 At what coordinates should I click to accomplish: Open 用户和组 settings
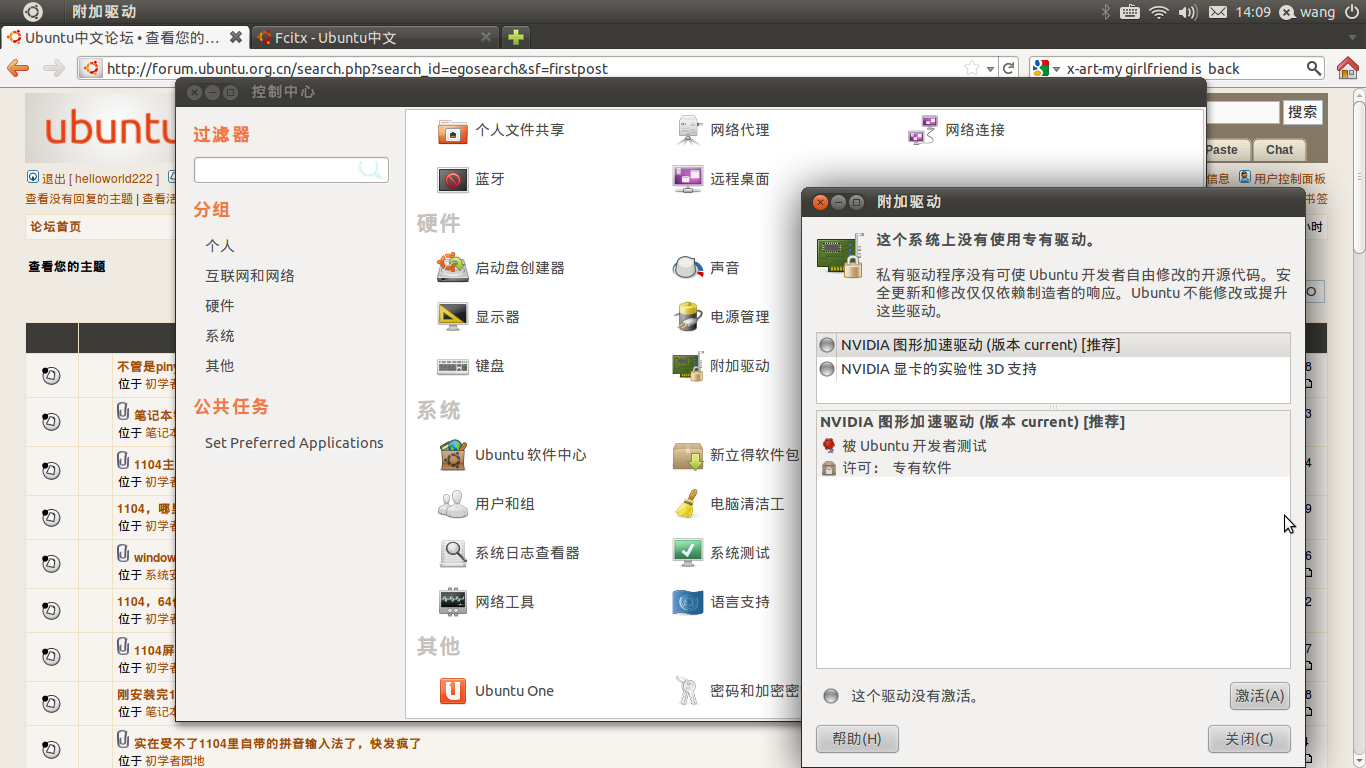(x=486, y=504)
